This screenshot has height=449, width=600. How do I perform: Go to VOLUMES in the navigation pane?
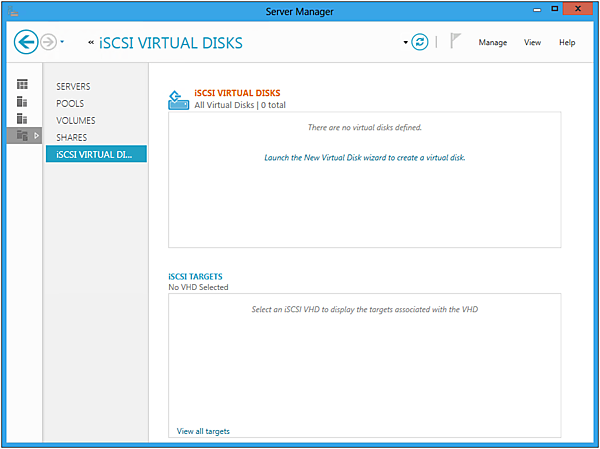coord(76,121)
